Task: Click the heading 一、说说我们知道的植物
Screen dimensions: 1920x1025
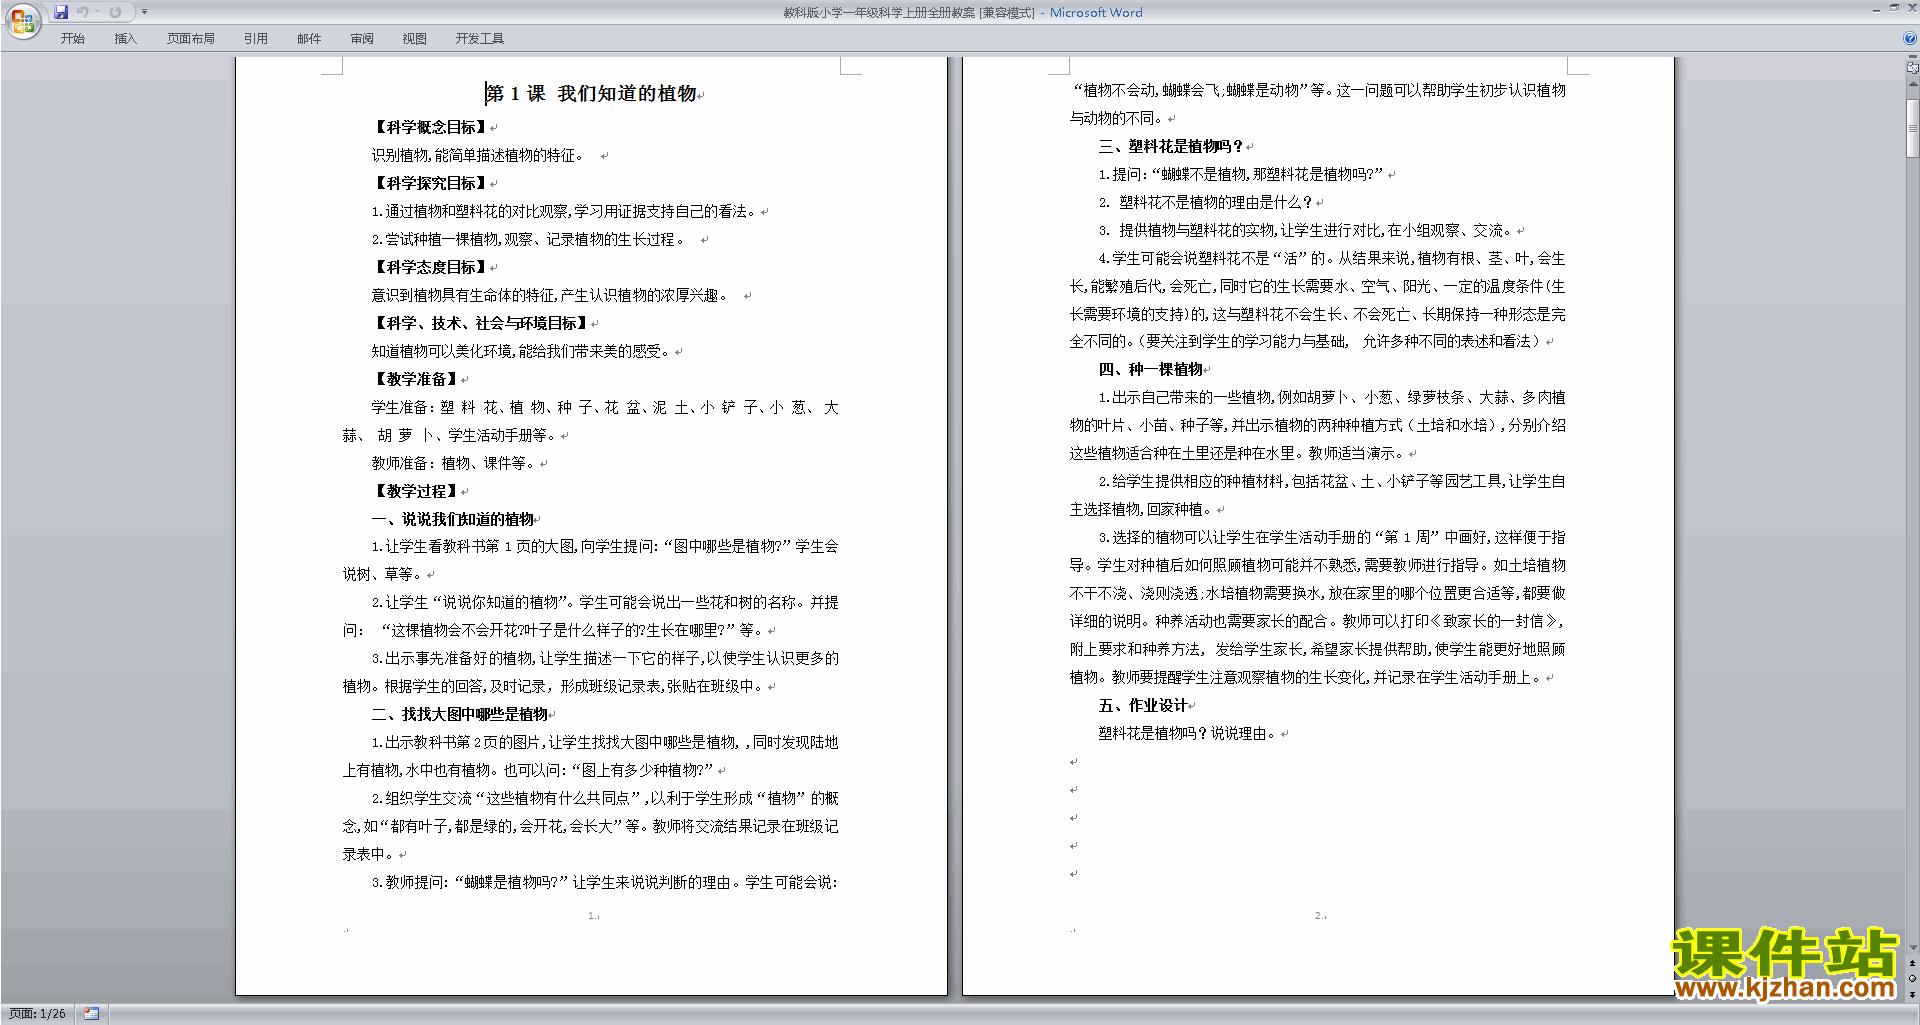Action: (x=453, y=519)
